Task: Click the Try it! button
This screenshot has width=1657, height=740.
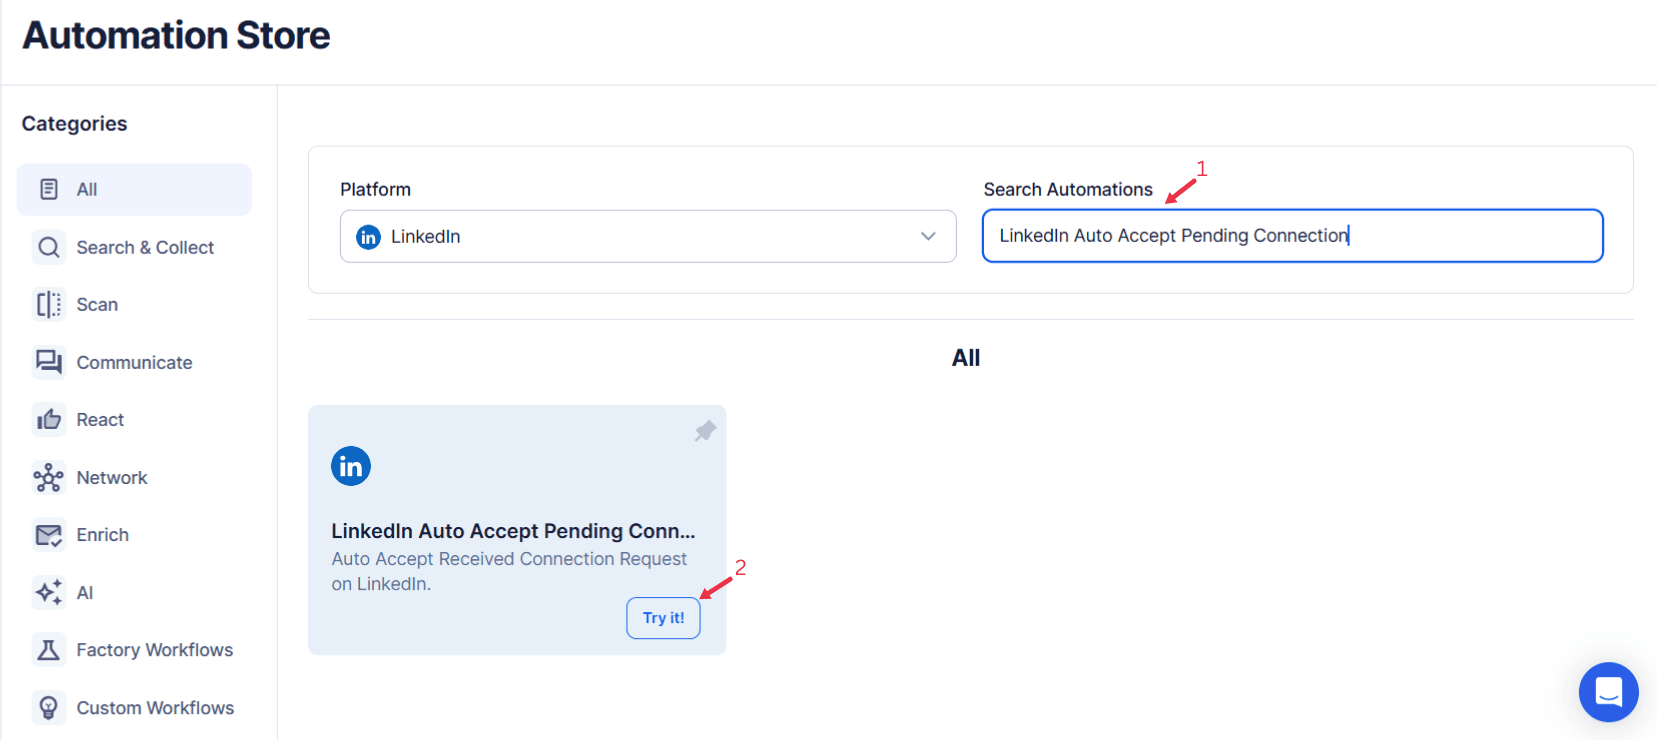Action: (663, 618)
